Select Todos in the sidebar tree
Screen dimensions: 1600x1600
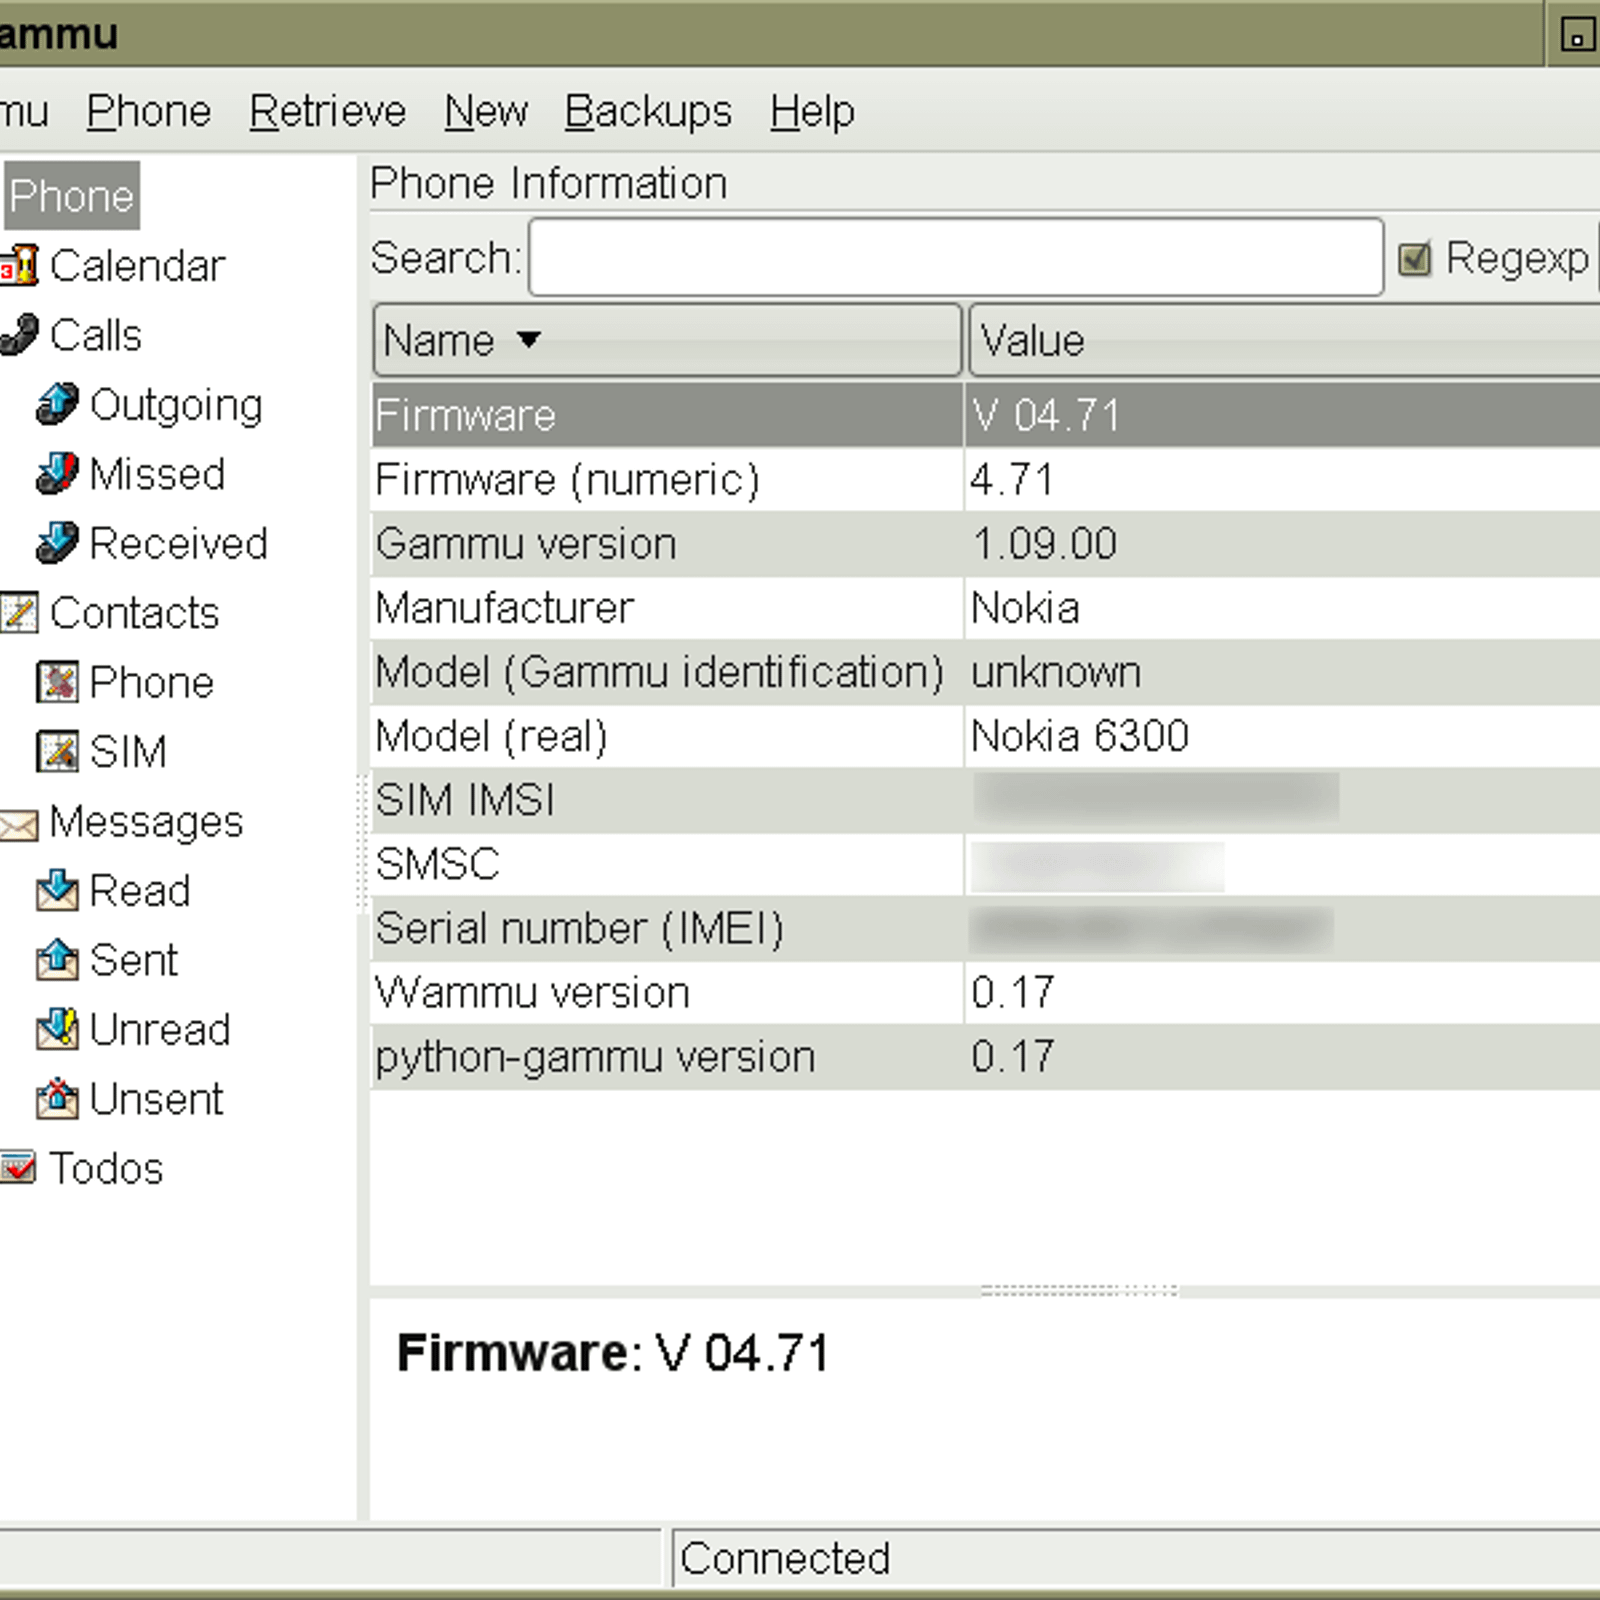[x=106, y=1169]
